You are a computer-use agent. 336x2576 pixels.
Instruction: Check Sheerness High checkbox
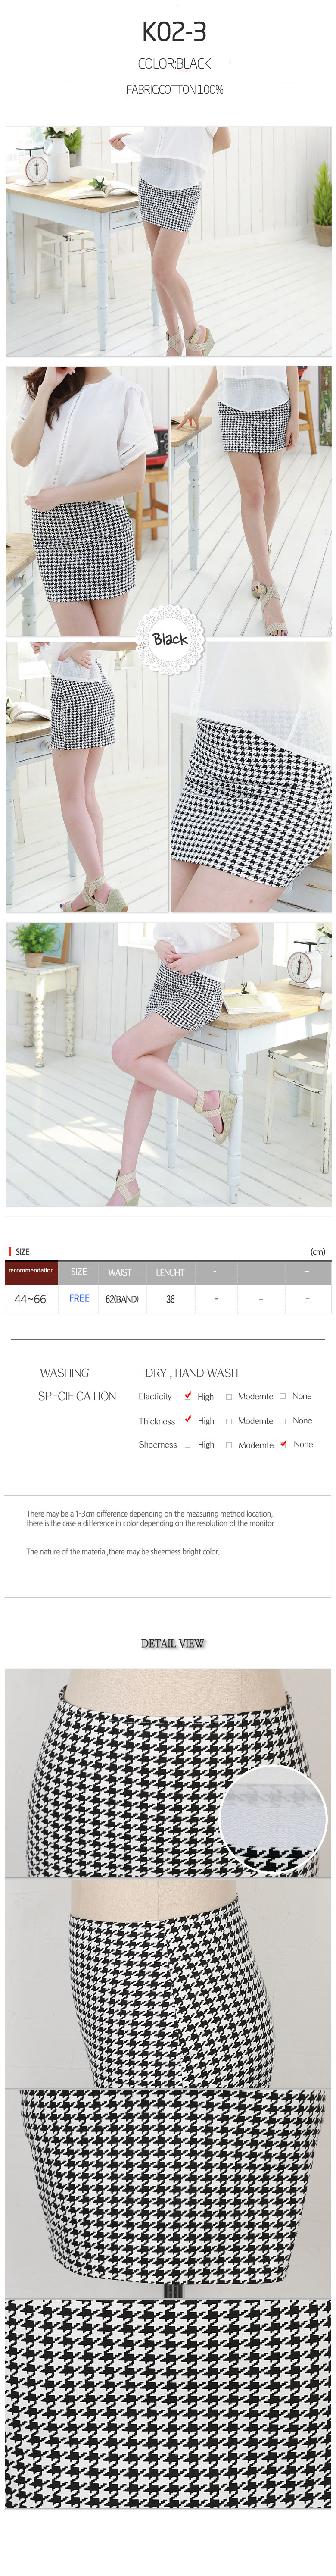[x=187, y=1444]
